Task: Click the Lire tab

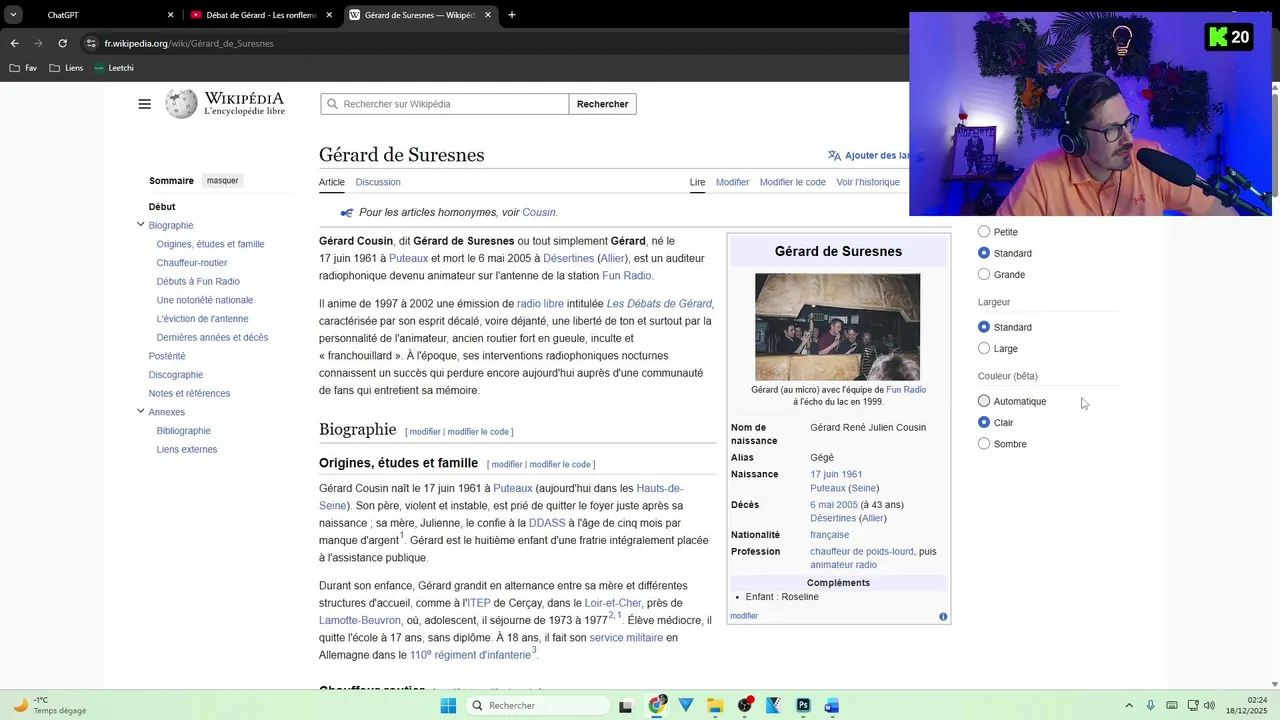Action: [x=697, y=182]
